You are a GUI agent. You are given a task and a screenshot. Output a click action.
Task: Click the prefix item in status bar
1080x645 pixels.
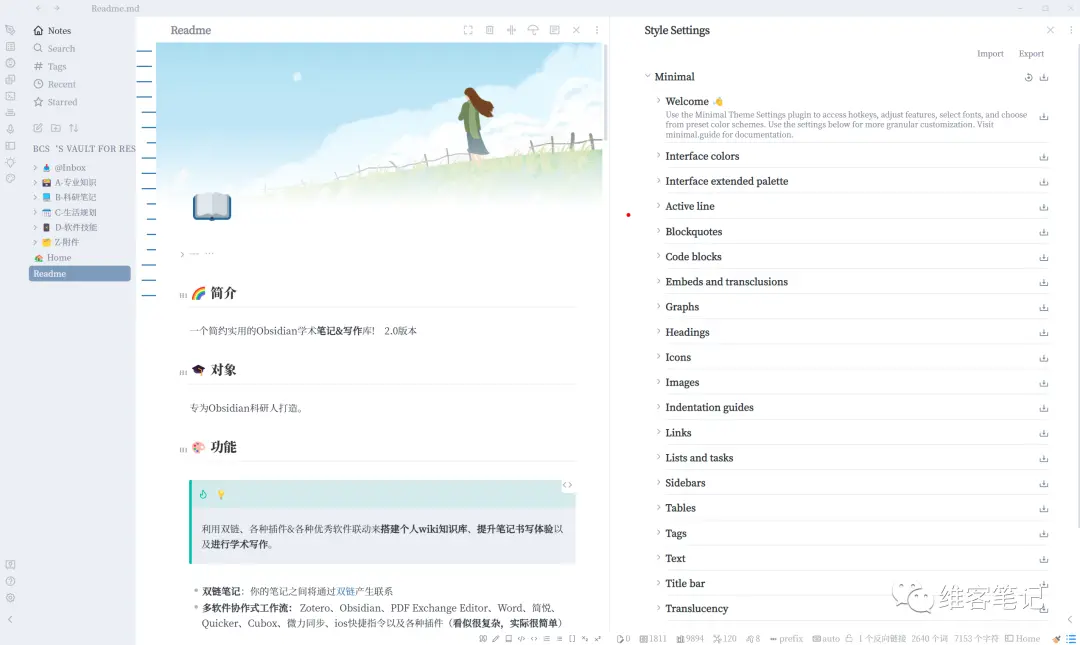[786, 639]
